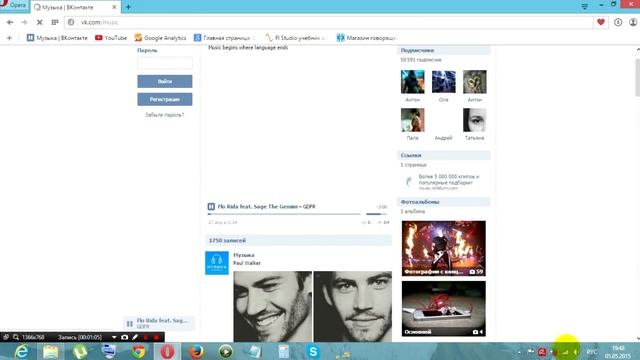The width and height of the screenshot is (640, 360).
Task: Stop loading the page
Action: pos(40,22)
